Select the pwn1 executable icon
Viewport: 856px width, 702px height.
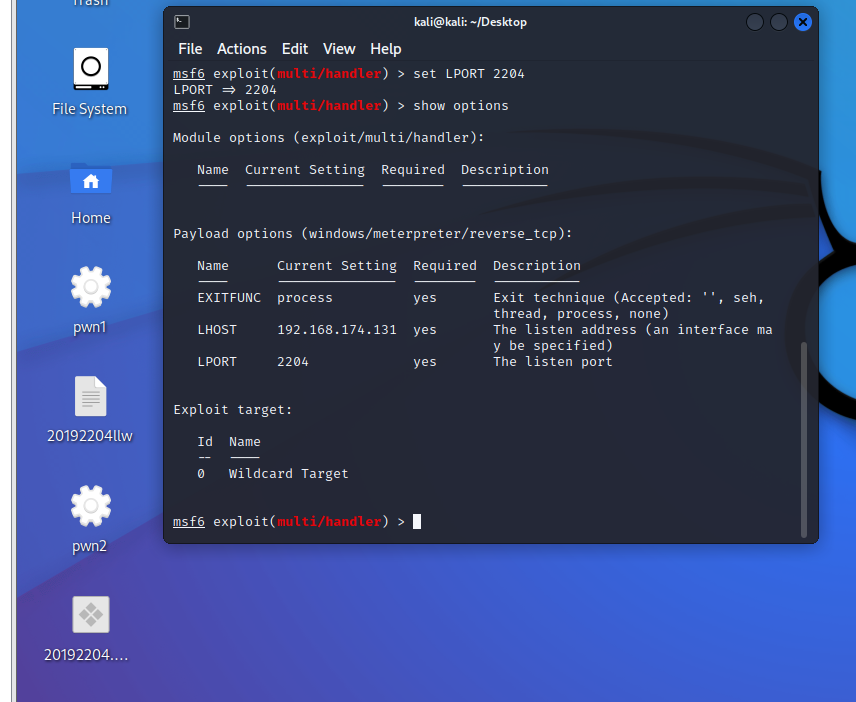(x=91, y=287)
